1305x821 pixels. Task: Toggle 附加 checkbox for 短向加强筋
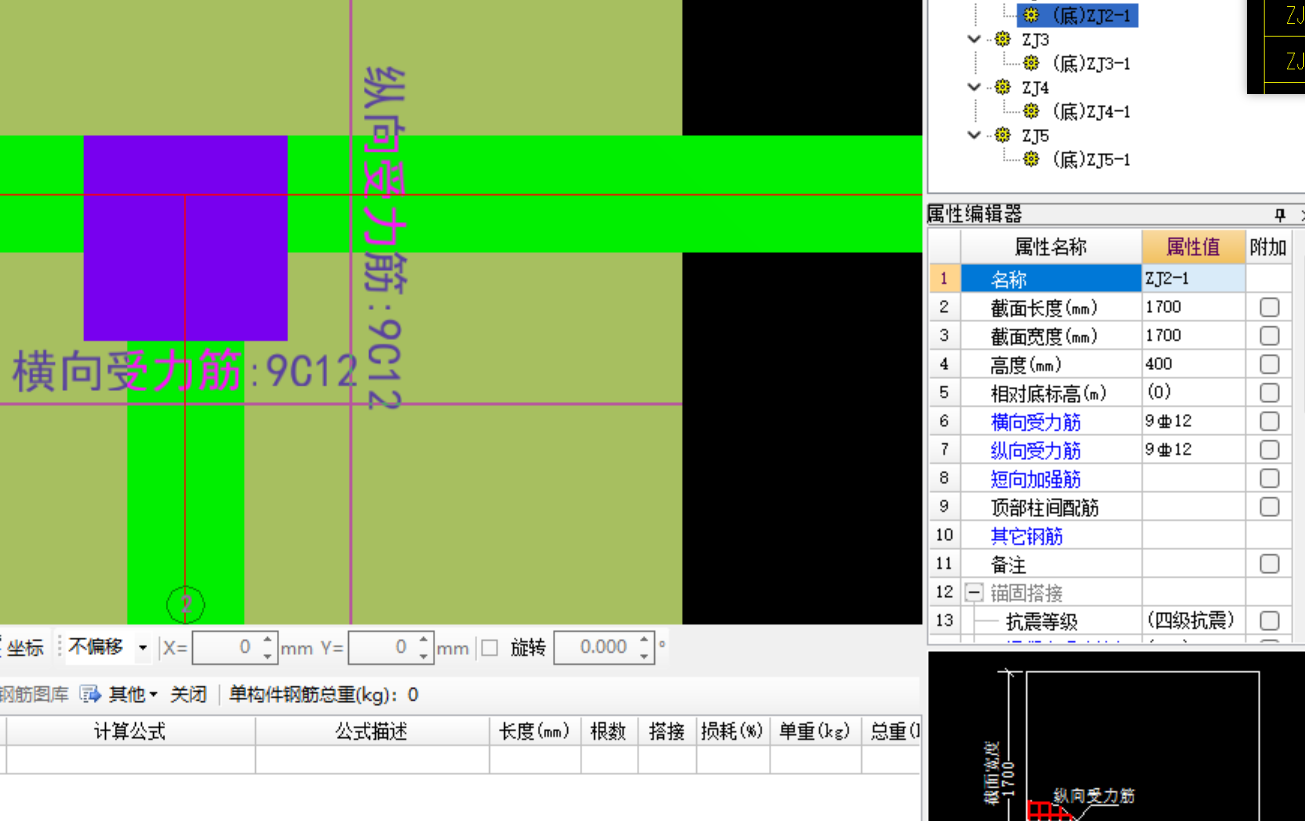(x=1269, y=478)
